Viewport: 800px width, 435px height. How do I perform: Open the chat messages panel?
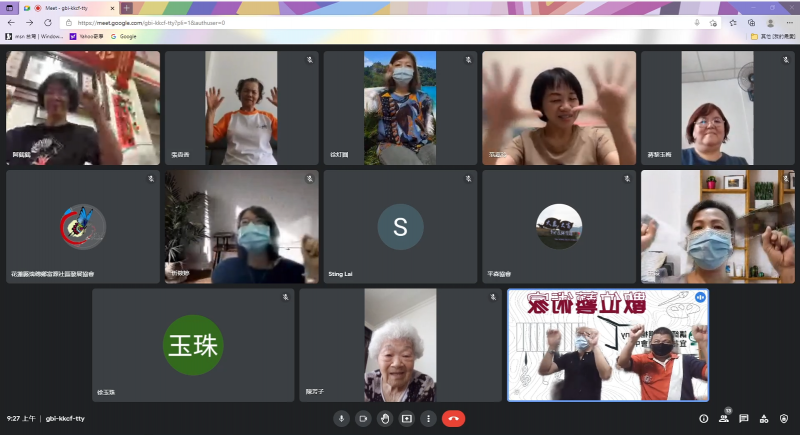click(744, 419)
